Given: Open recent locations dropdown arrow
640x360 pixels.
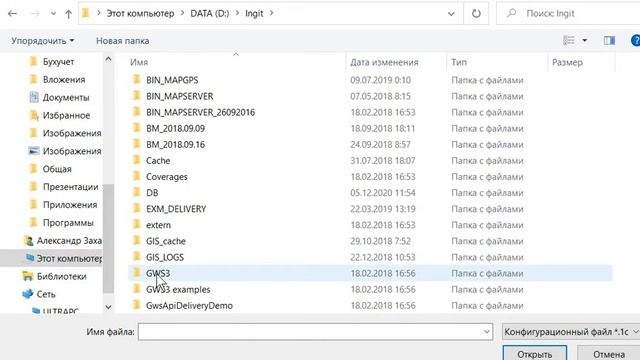Looking at the screenshot, I should pyautogui.click(x=53, y=13).
